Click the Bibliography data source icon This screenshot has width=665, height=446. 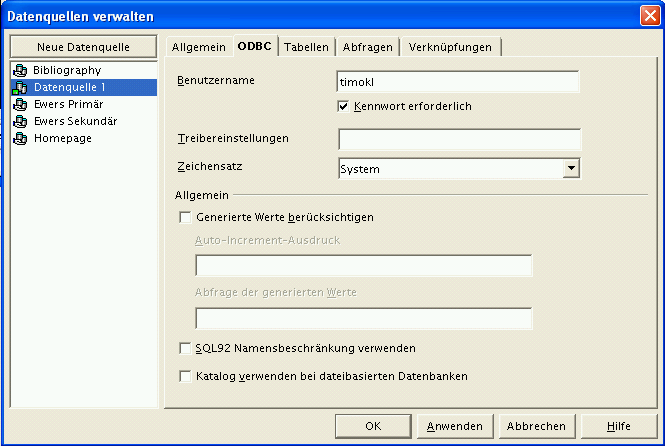20,71
